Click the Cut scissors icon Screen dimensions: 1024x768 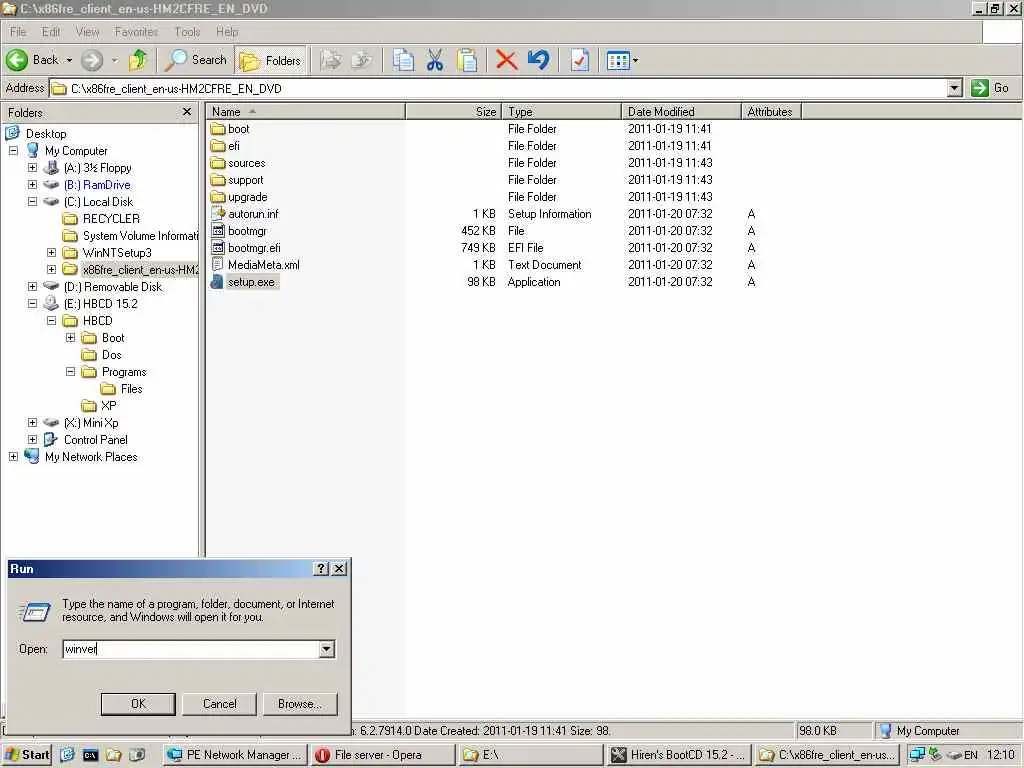click(x=435, y=60)
